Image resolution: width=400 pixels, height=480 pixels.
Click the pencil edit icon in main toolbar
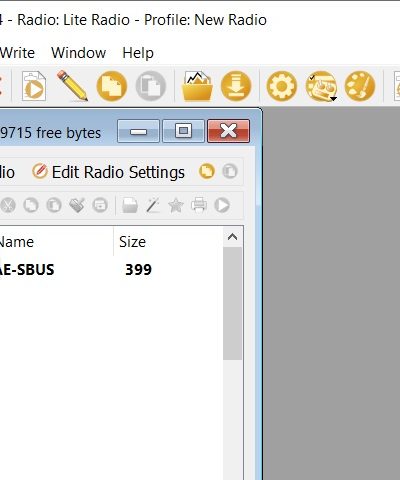(x=72, y=86)
